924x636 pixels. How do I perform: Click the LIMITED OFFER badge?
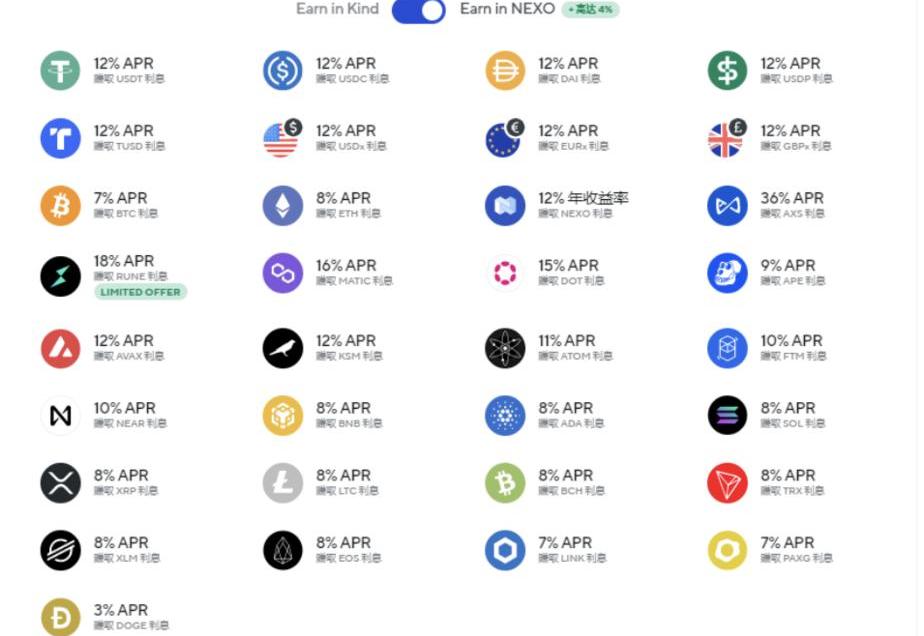point(140,292)
